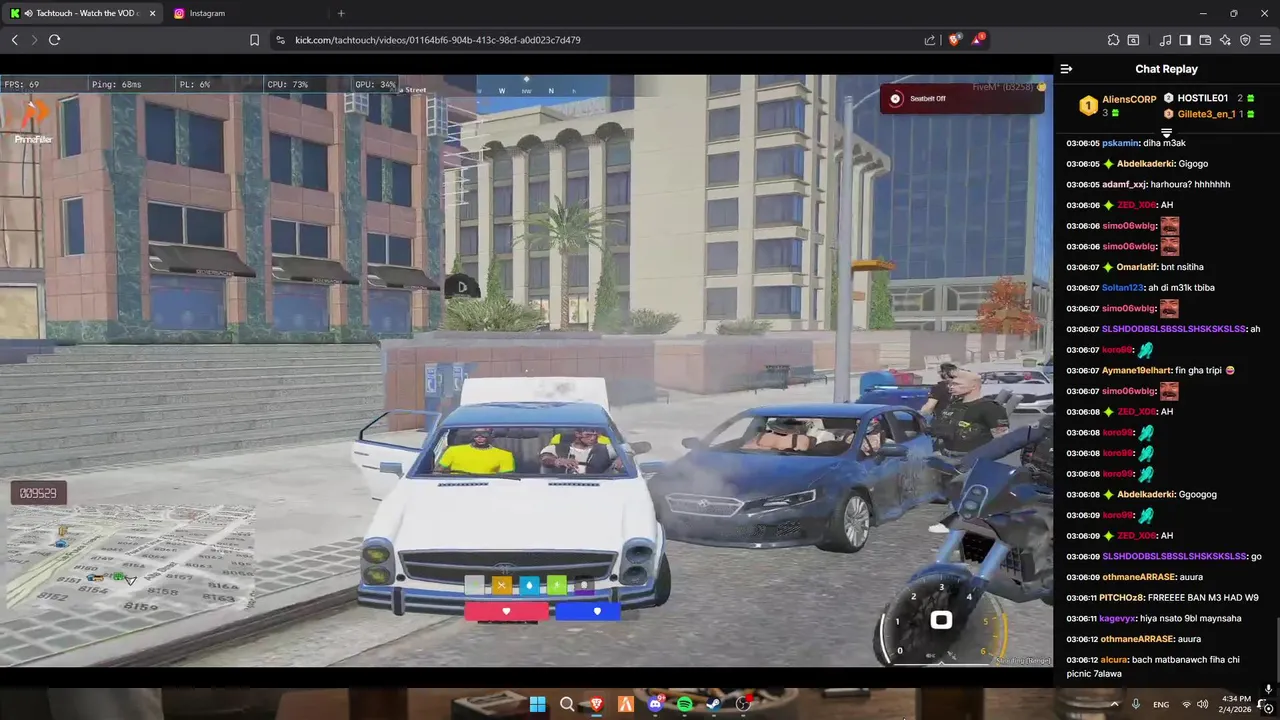Open kagevyx's username in chat

tap(1119, 618)
